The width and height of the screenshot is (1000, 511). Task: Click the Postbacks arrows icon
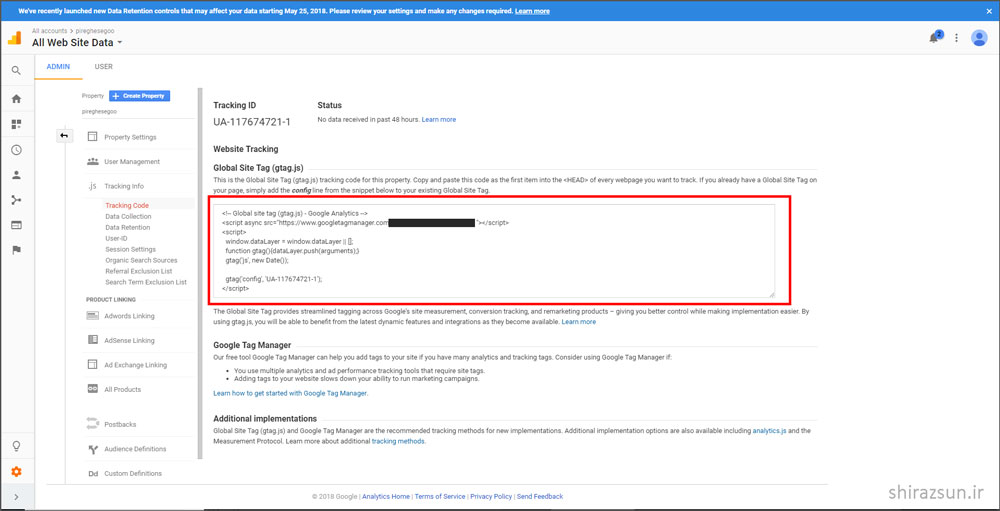pos(92,424)
